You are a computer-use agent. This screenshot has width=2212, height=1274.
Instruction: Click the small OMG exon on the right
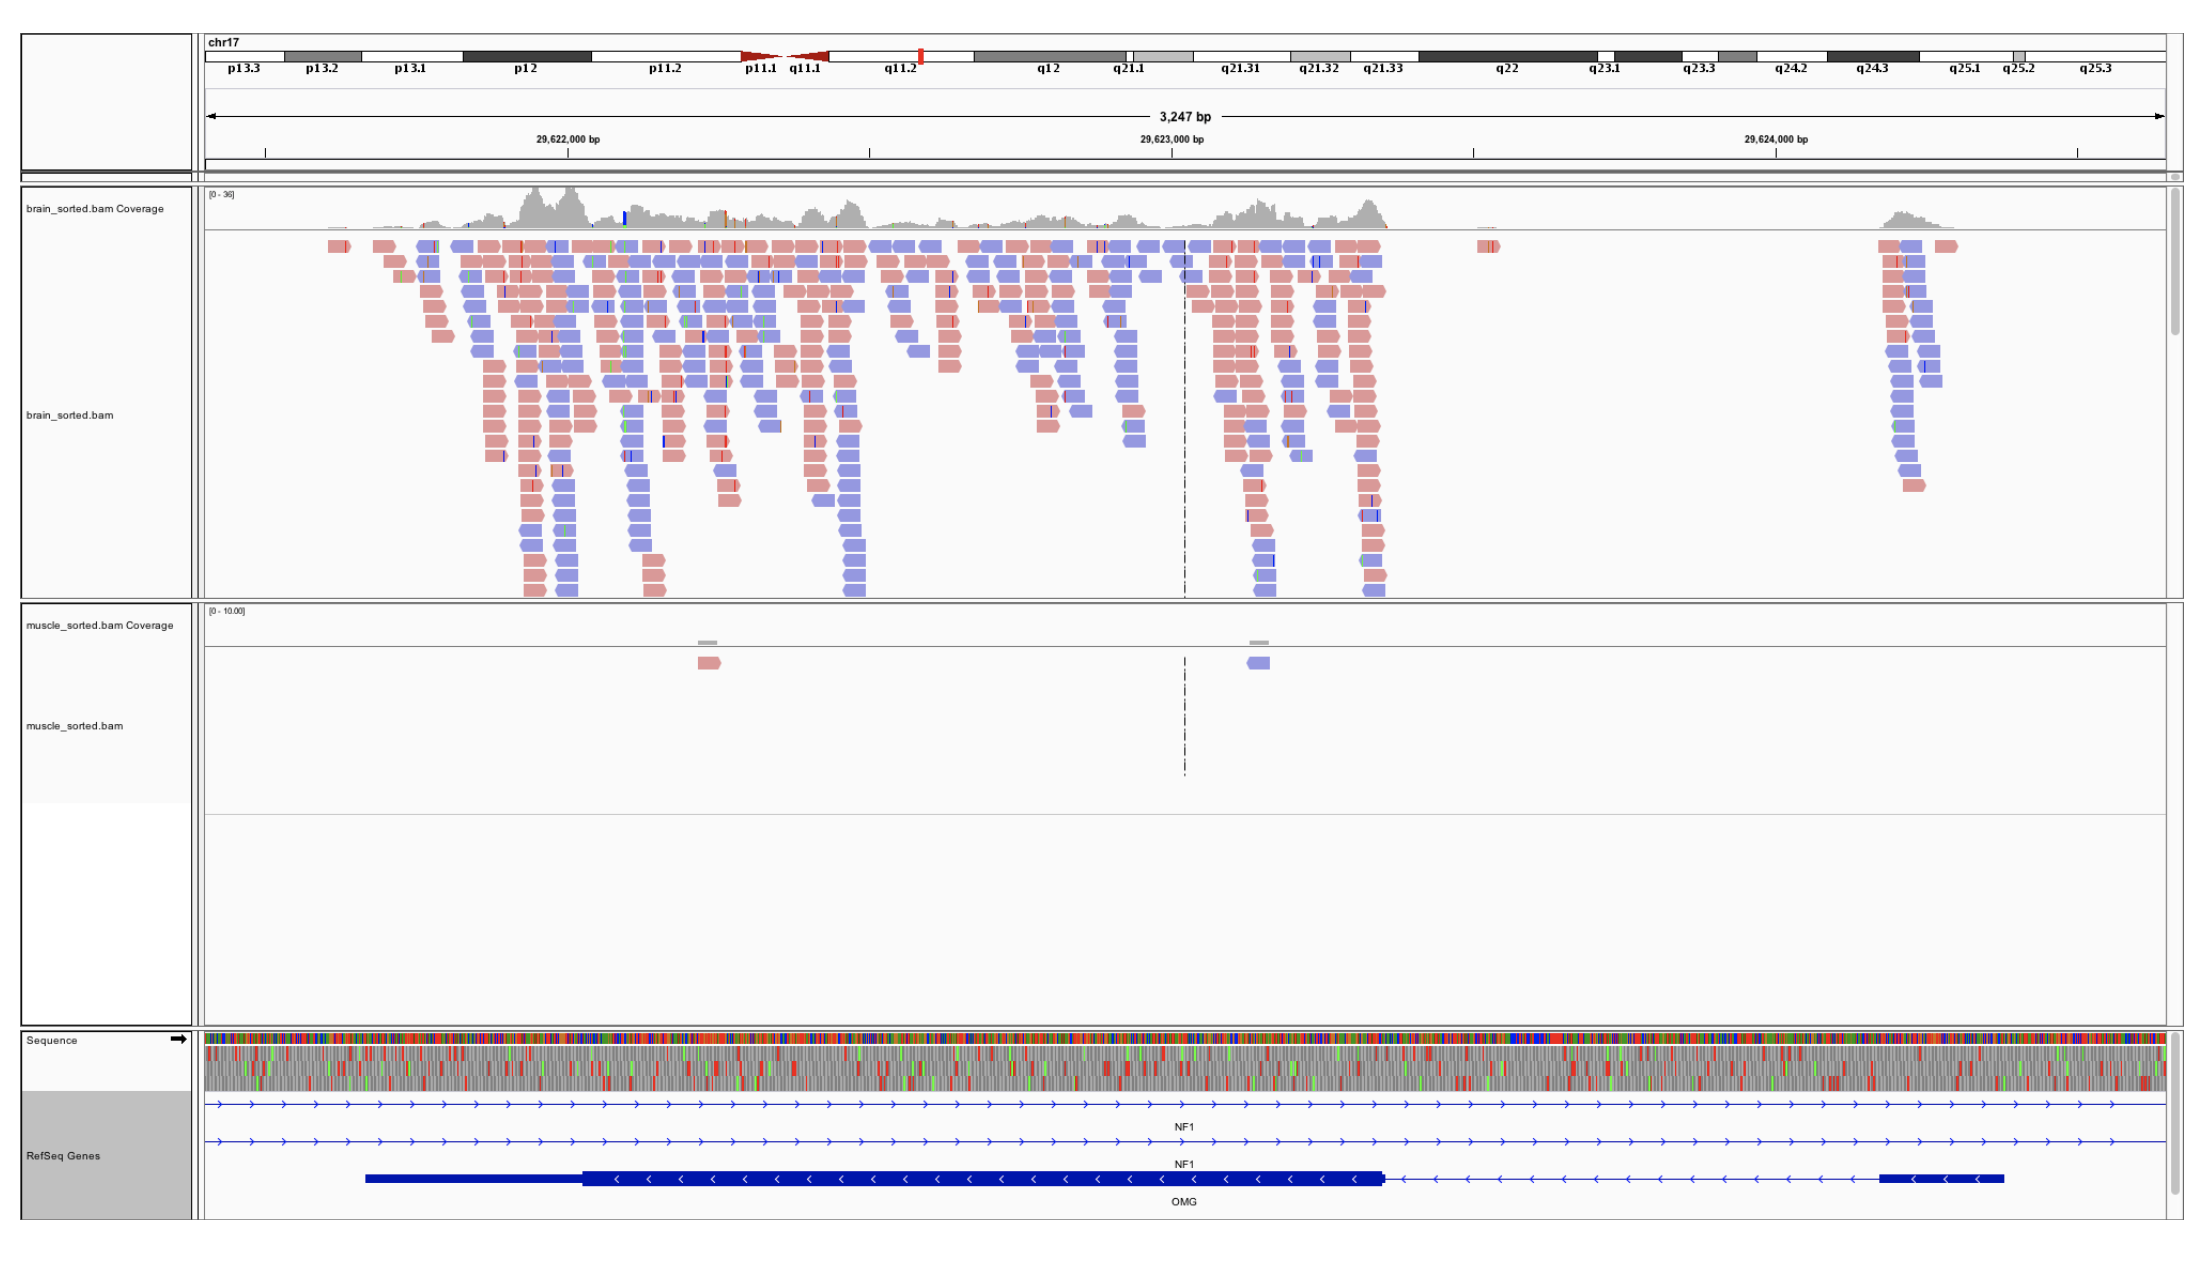click(x=1941, y=1179)
